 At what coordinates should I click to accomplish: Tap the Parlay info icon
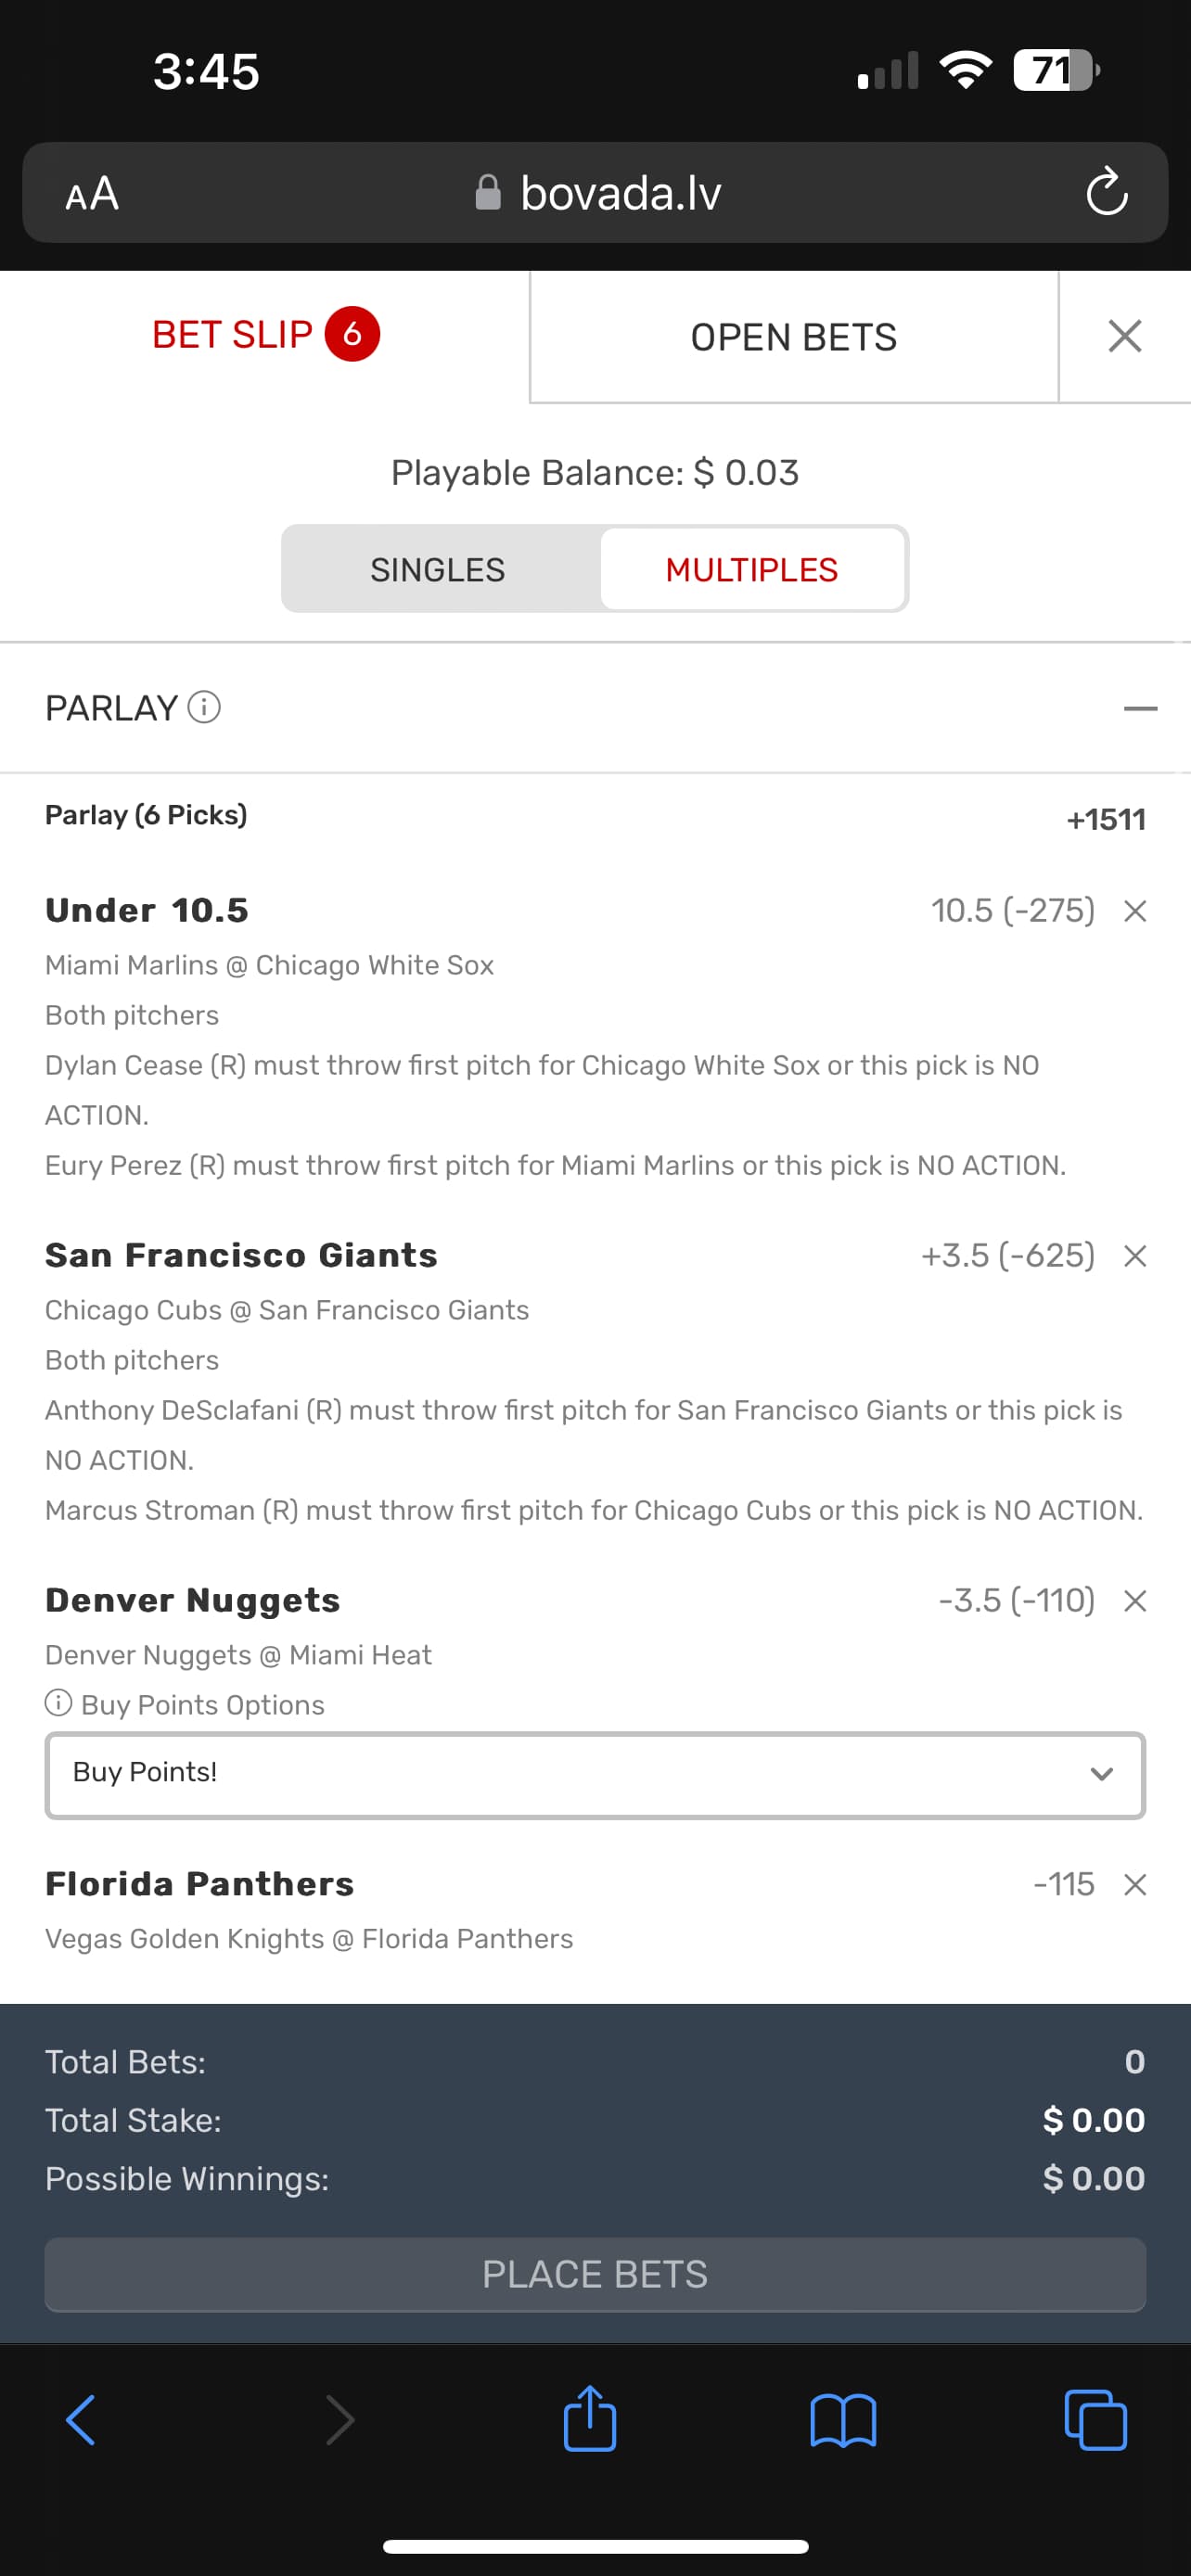[x=204, y=708]
